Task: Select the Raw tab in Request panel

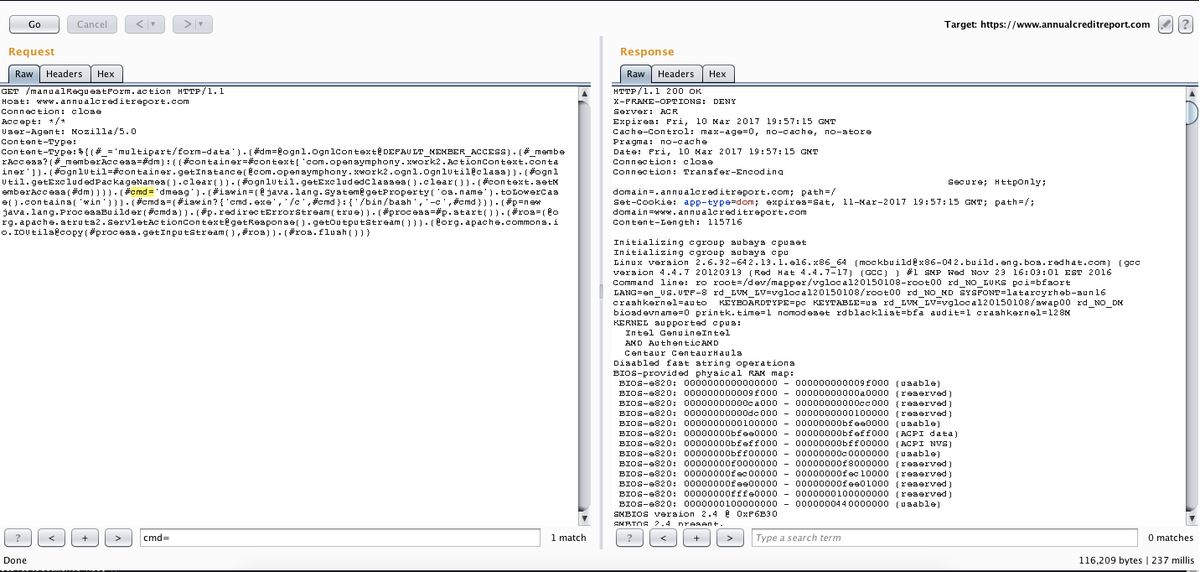Action: (x=24, y=74)
